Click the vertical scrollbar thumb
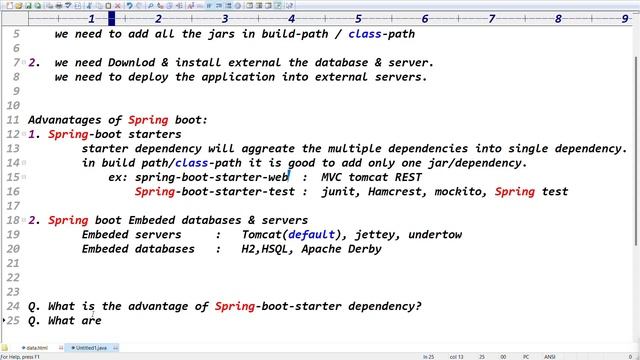This screenshot has height=360, width=640. click(x=637, y=151)
